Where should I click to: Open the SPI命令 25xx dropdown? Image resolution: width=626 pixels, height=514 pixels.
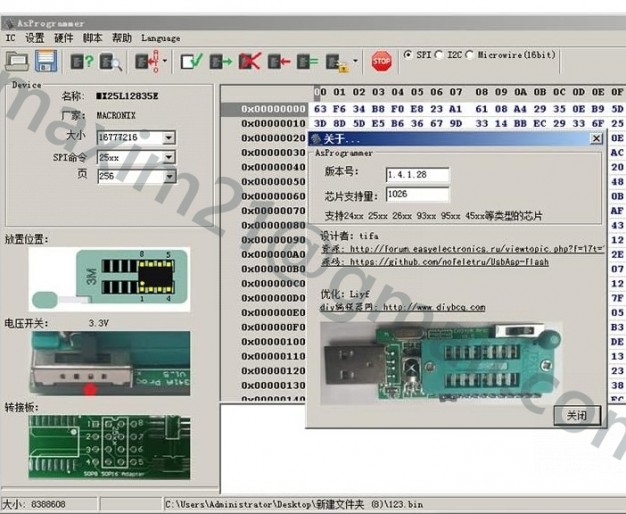(168, 158)
